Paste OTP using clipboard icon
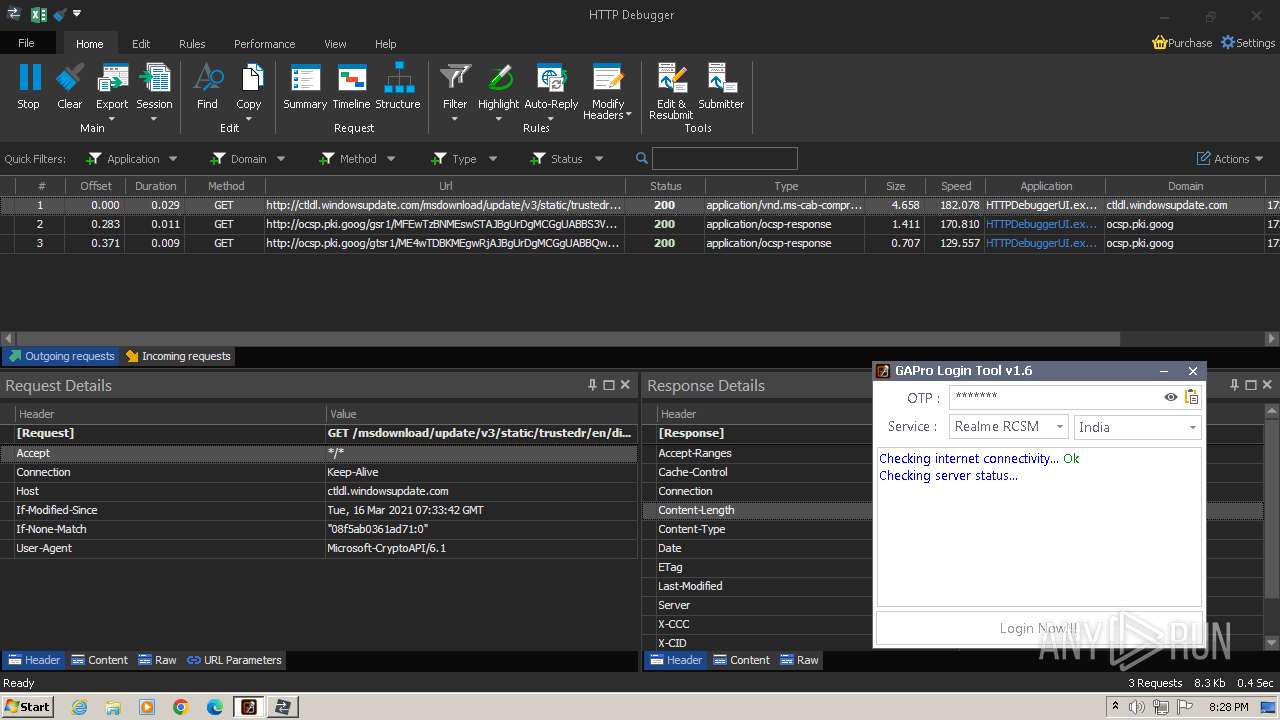 [x=1191, y=397]
